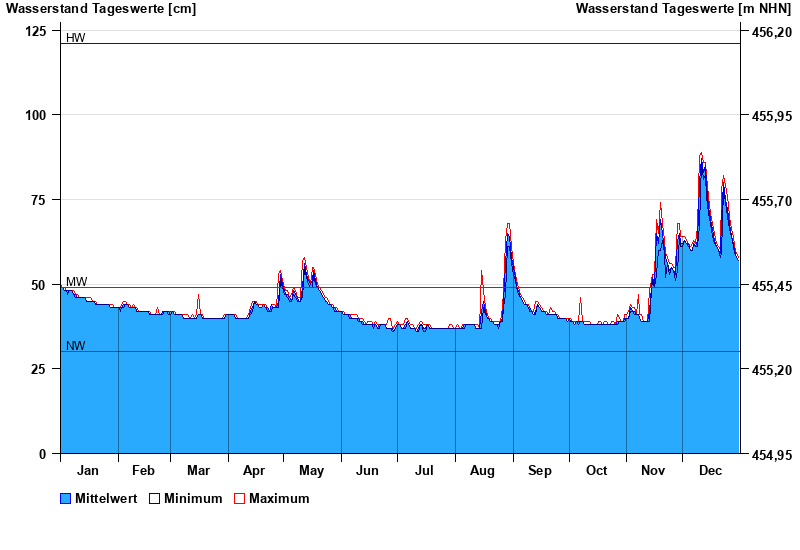Select the Maximum legend label

point(279,498)
